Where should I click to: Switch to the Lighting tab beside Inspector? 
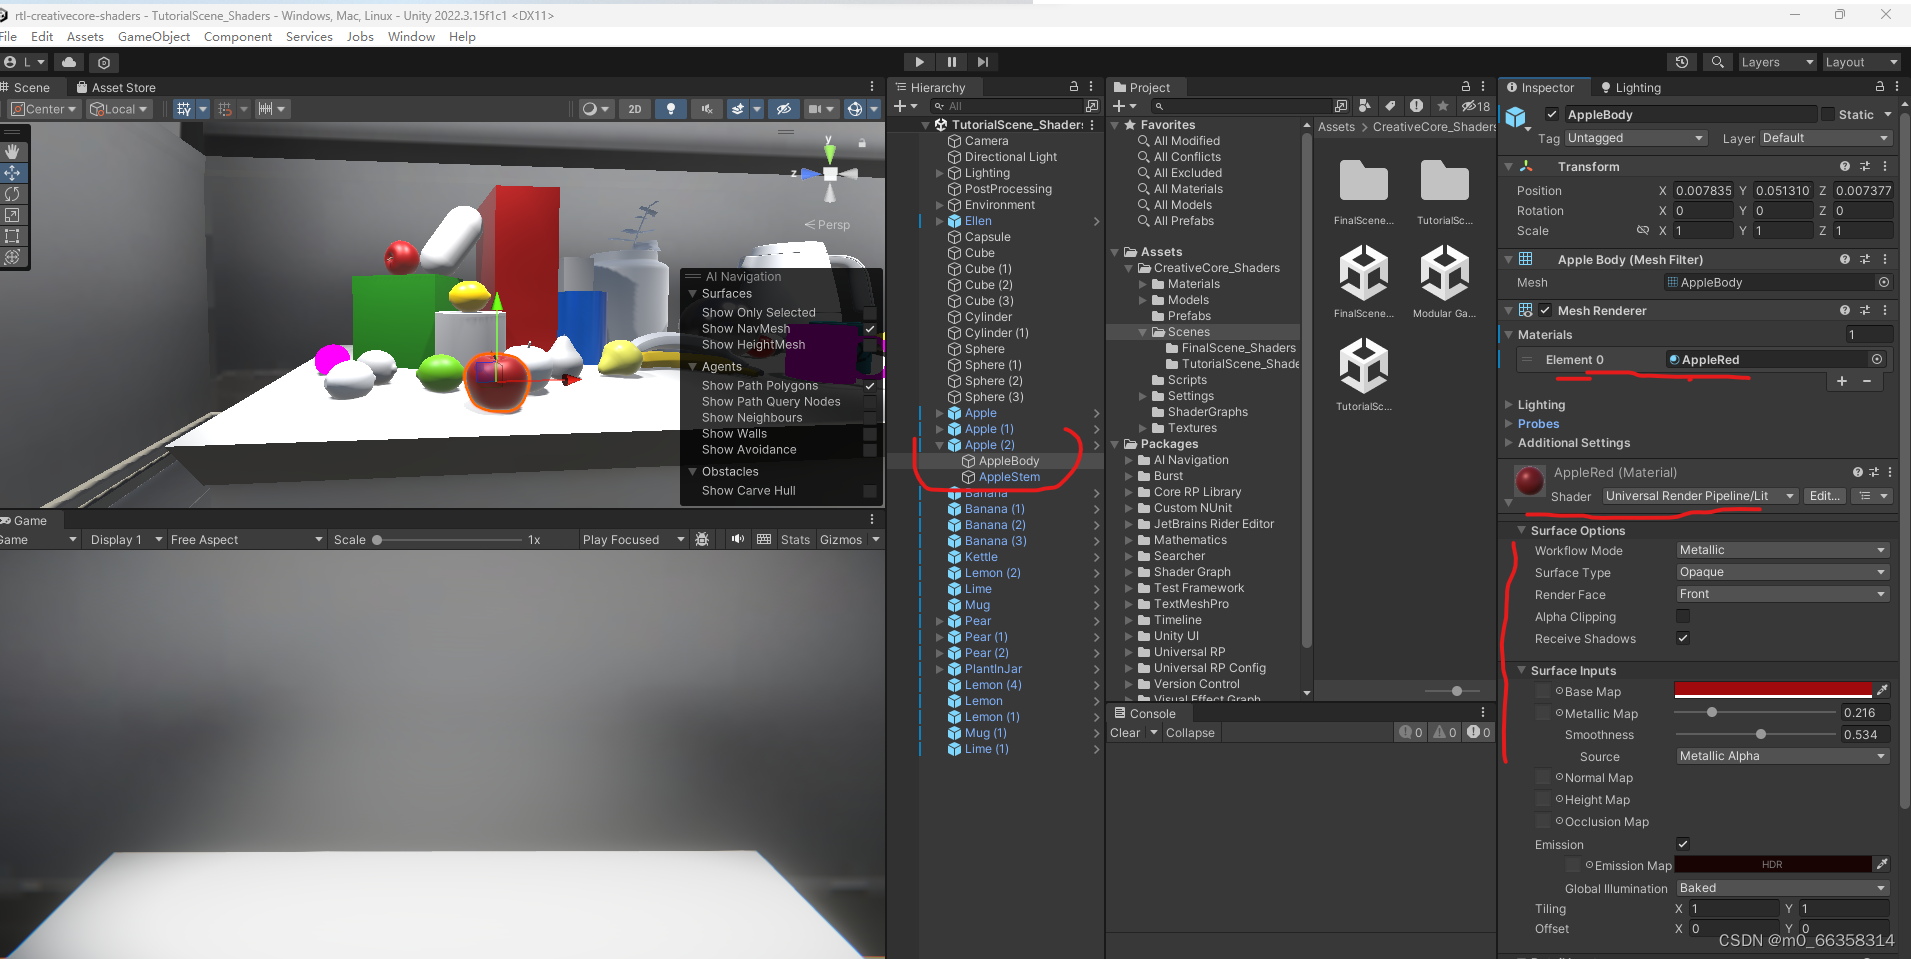pyautogui.click(x=1636, y=87)
